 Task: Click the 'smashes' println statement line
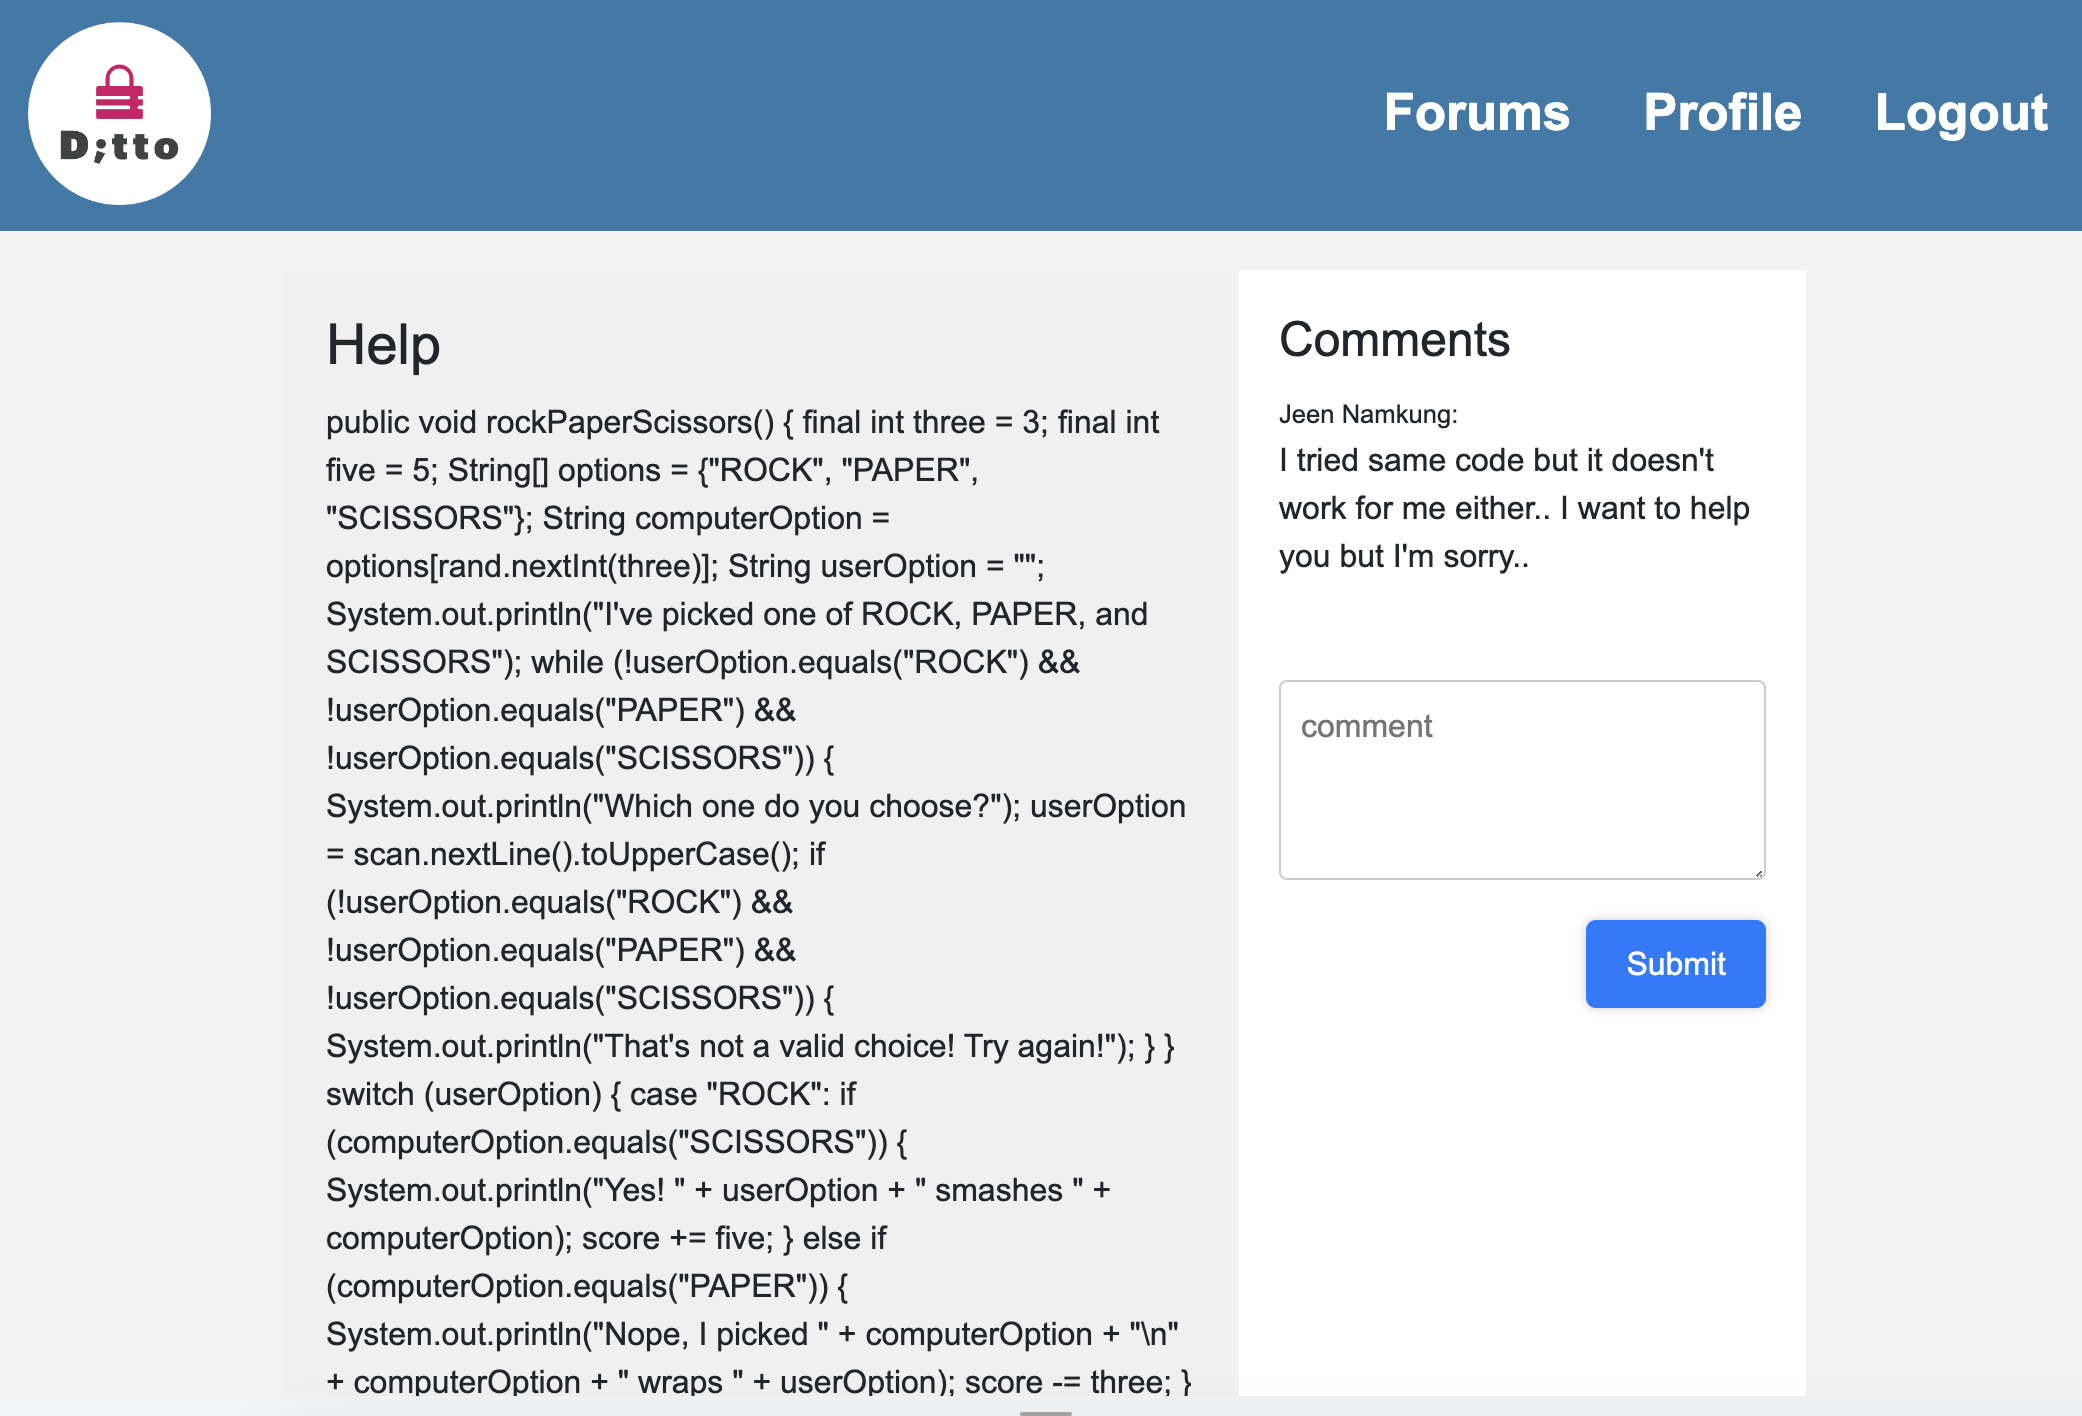717,1190
